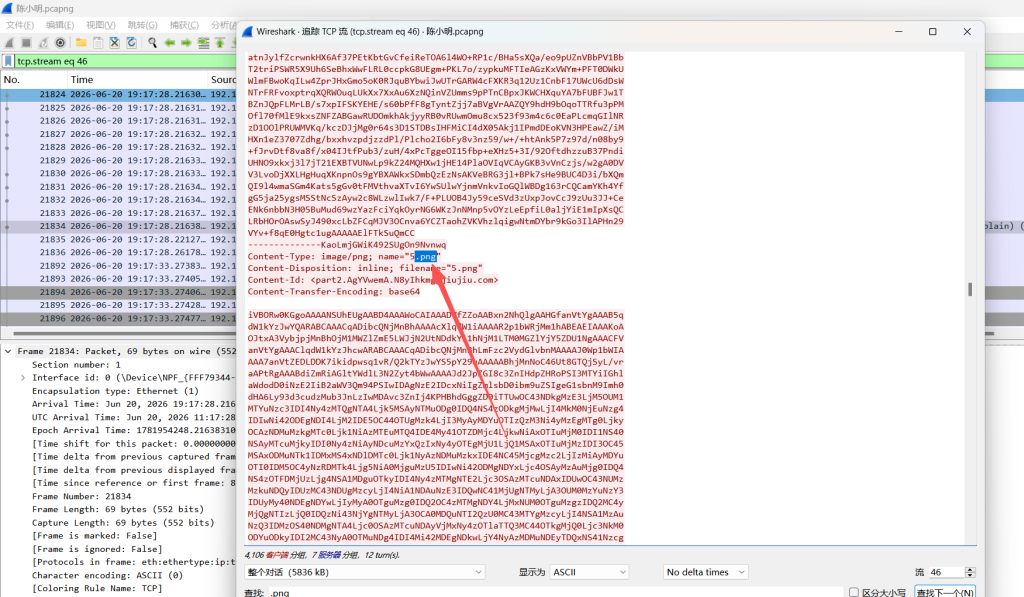Select packet row 21834

click(x=118, y=226)
